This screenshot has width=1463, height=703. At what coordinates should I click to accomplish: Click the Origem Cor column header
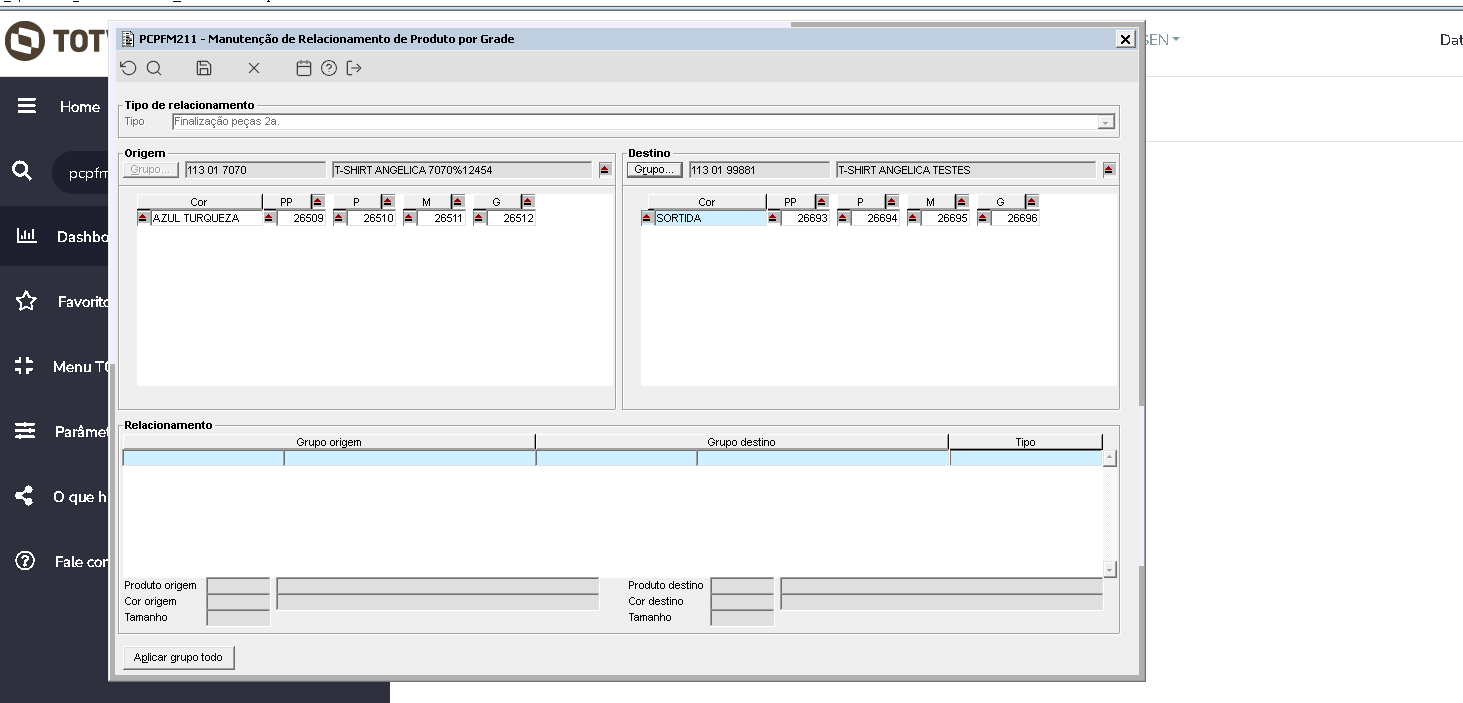pos(199,202)
